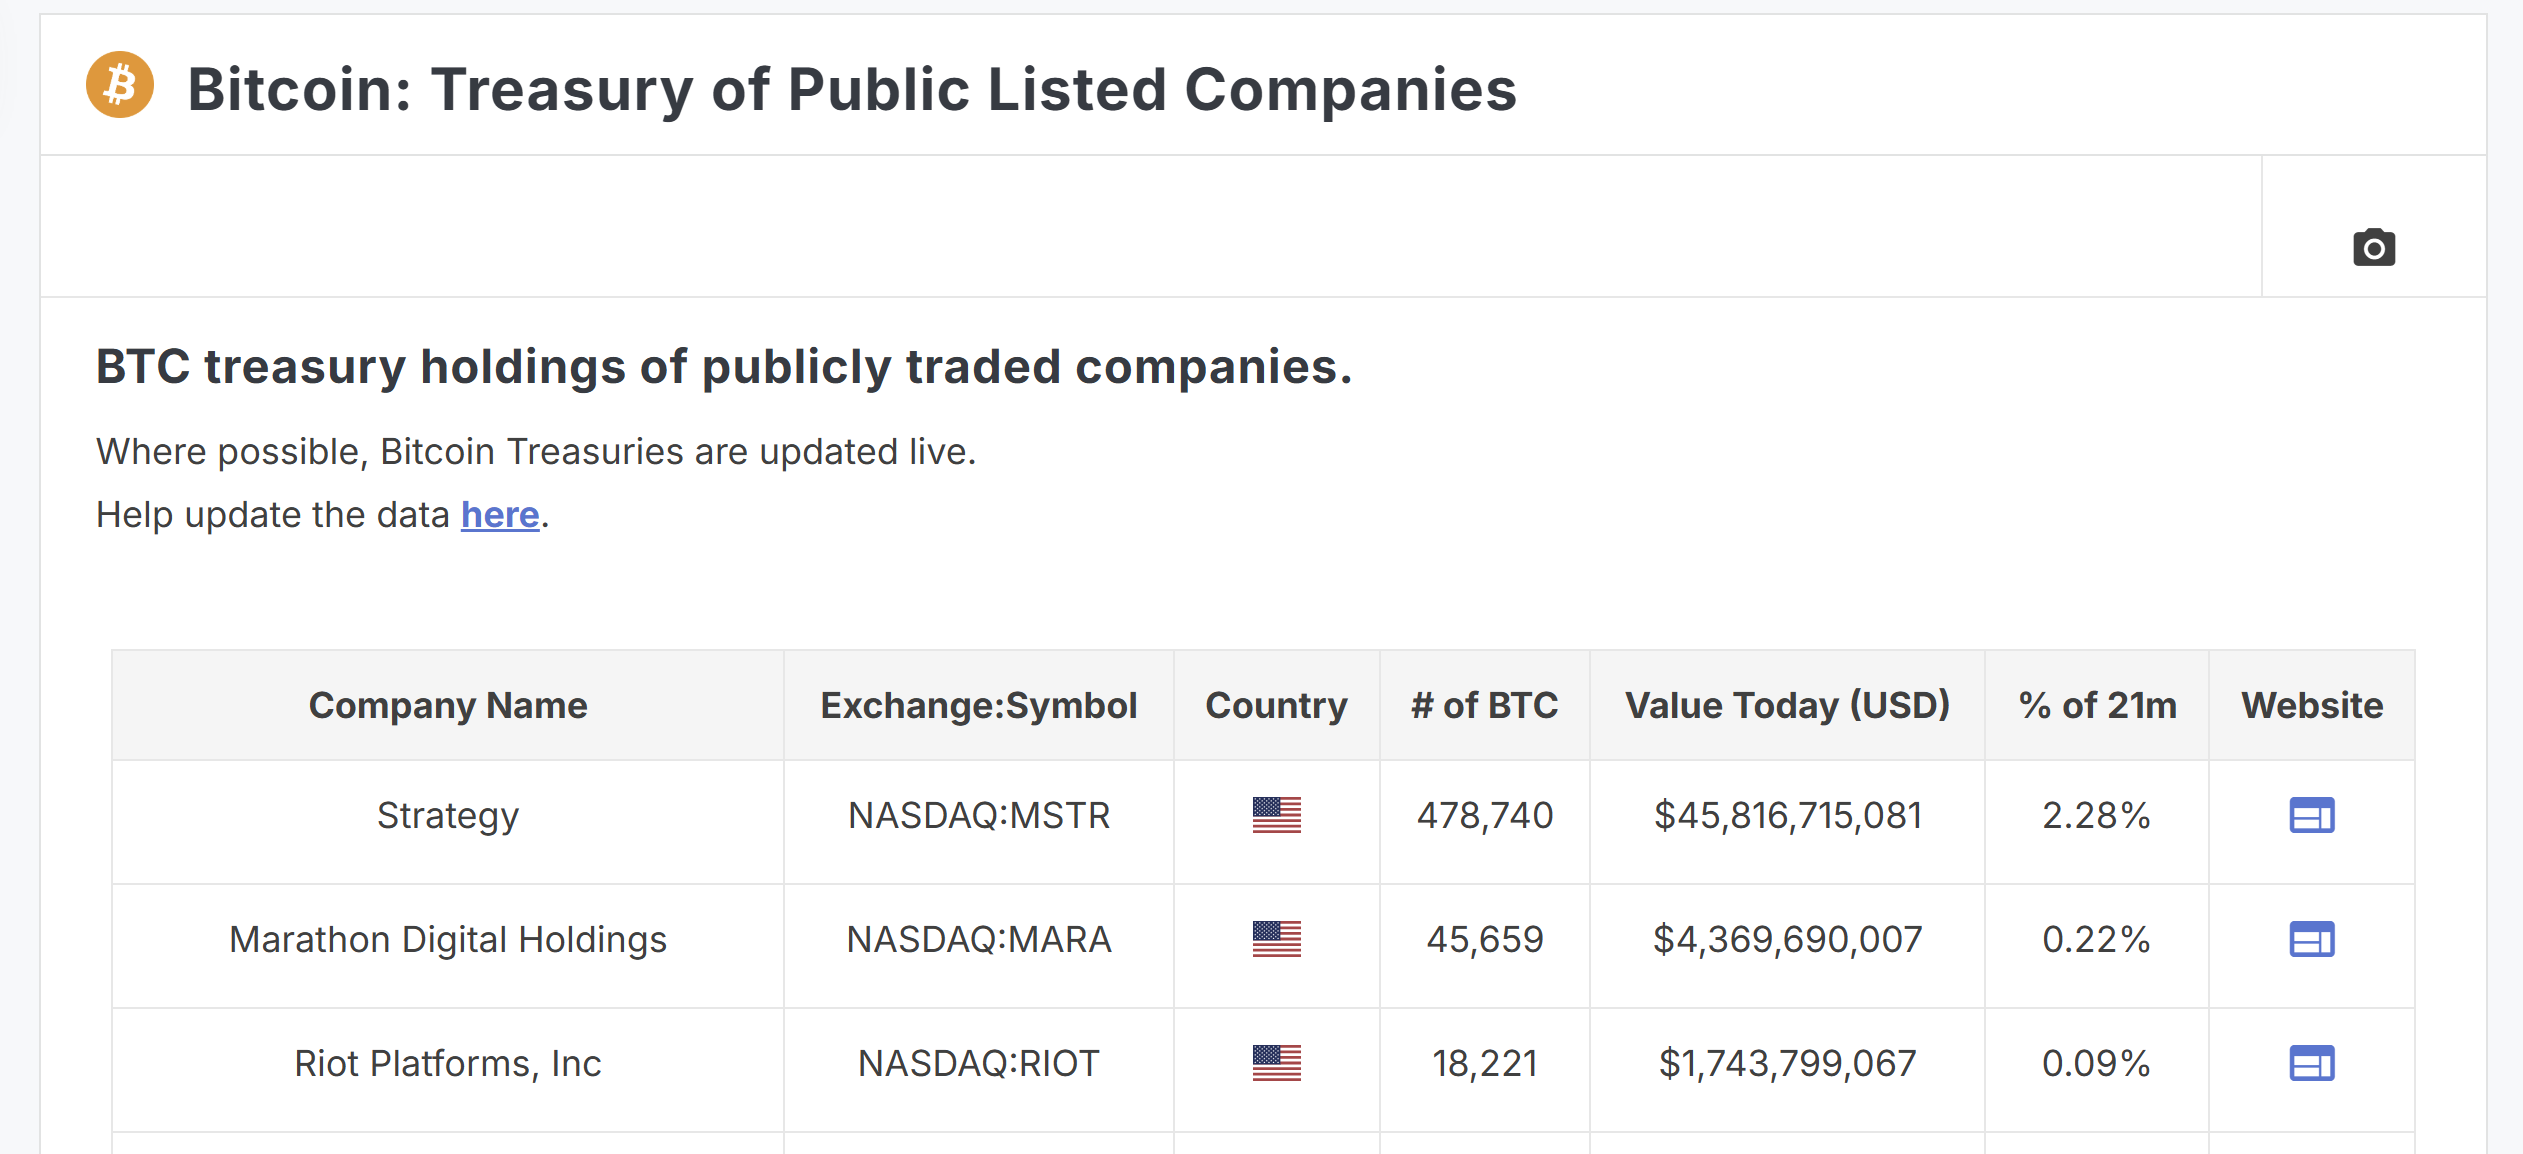Sort by % of 21m column header

click(2097, 706)
